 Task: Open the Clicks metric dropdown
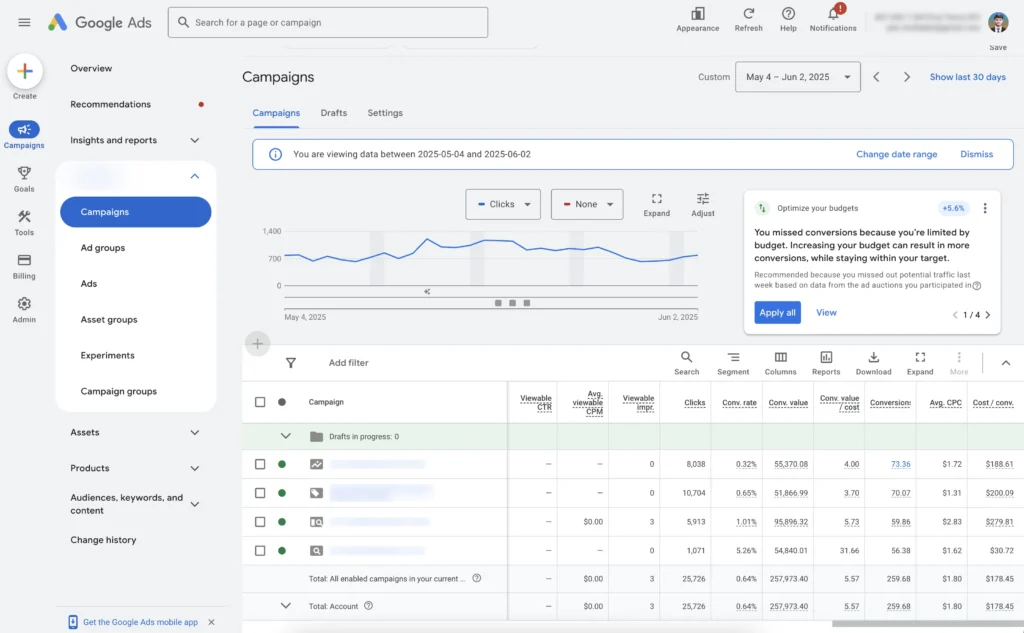point(503,204)
